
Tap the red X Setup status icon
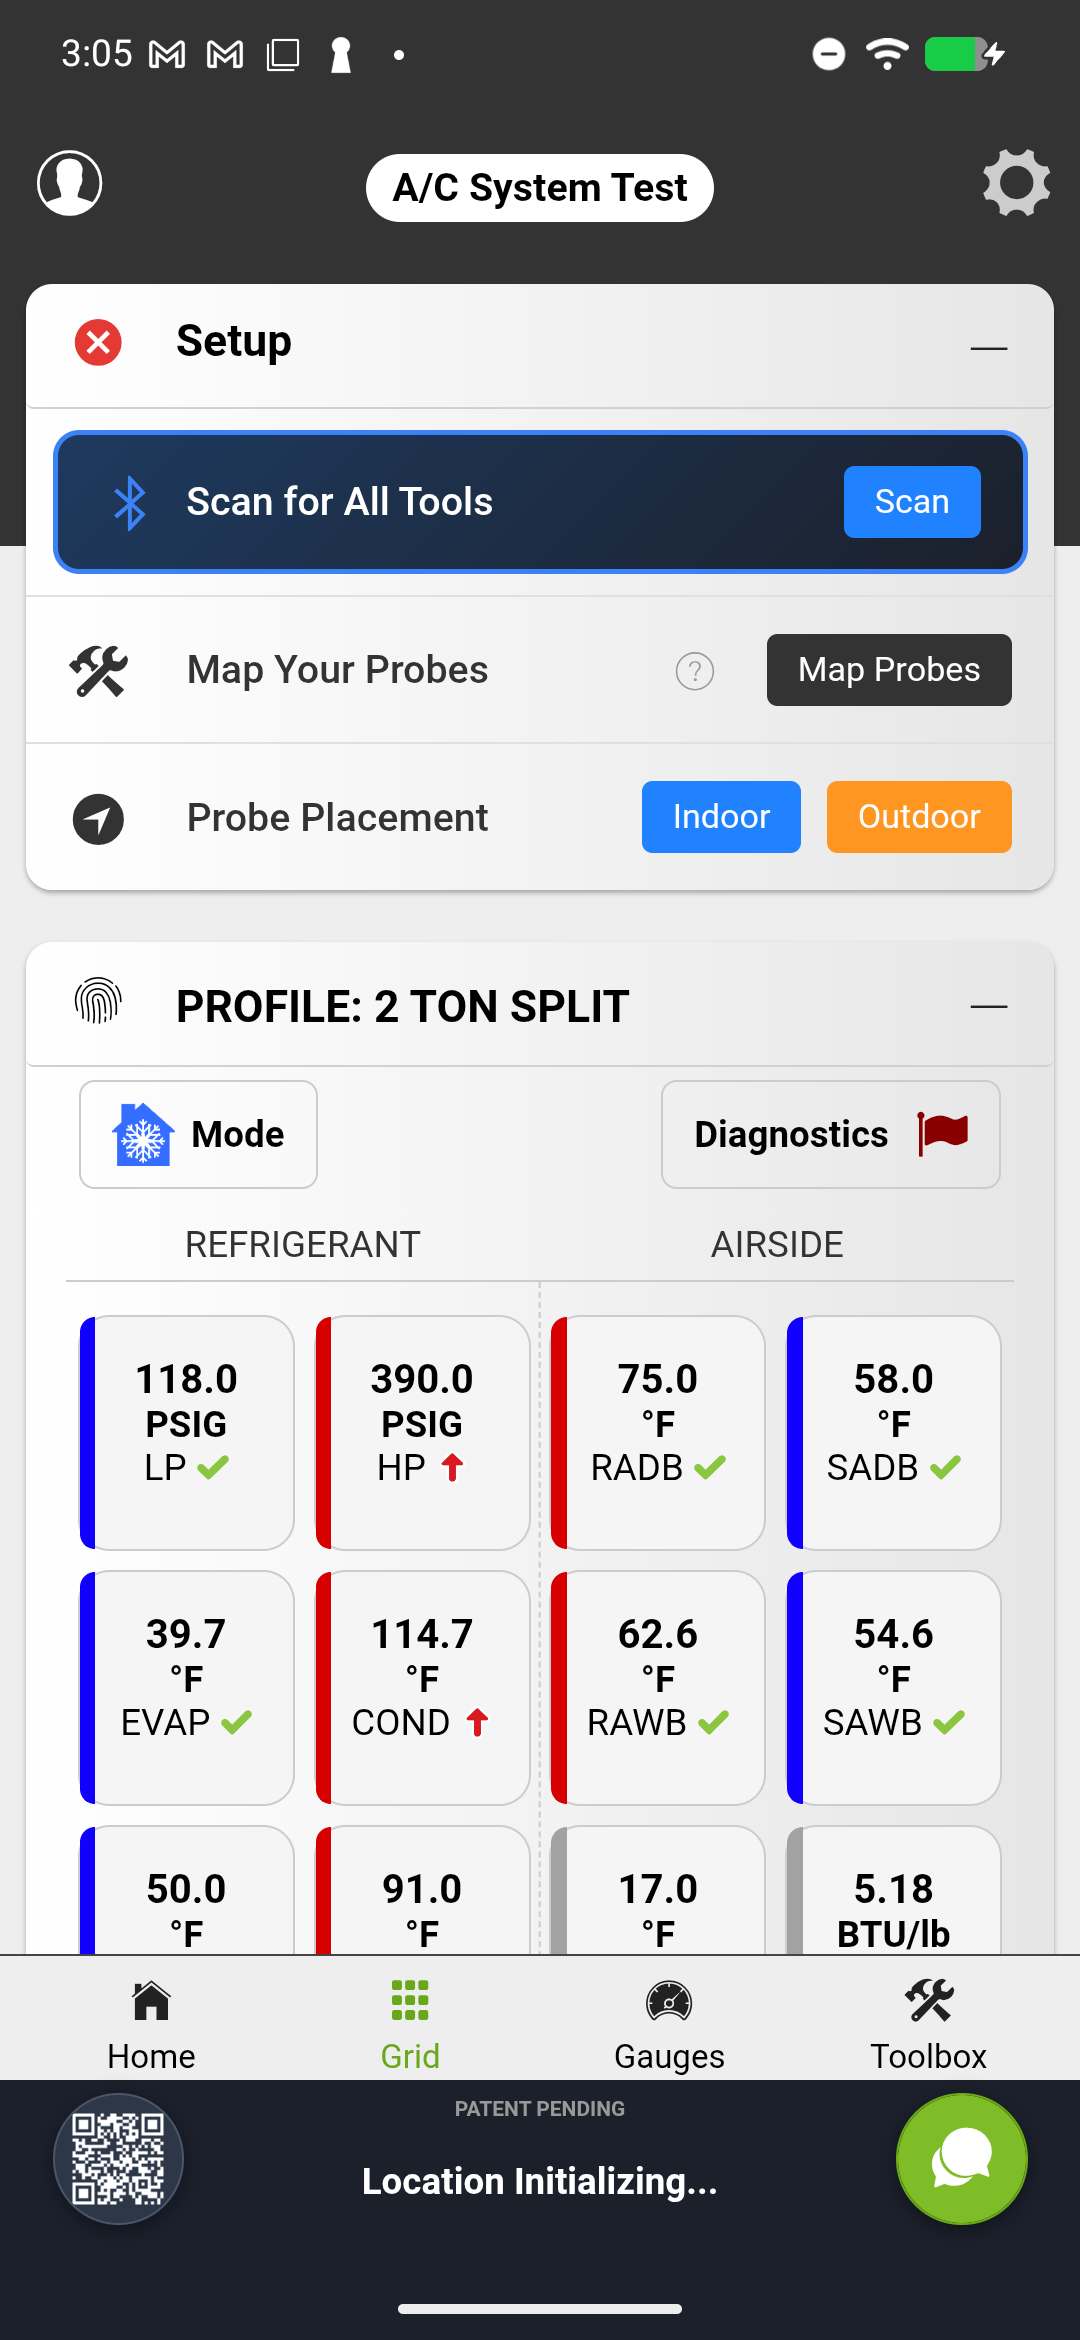click(x=98, y=342)
